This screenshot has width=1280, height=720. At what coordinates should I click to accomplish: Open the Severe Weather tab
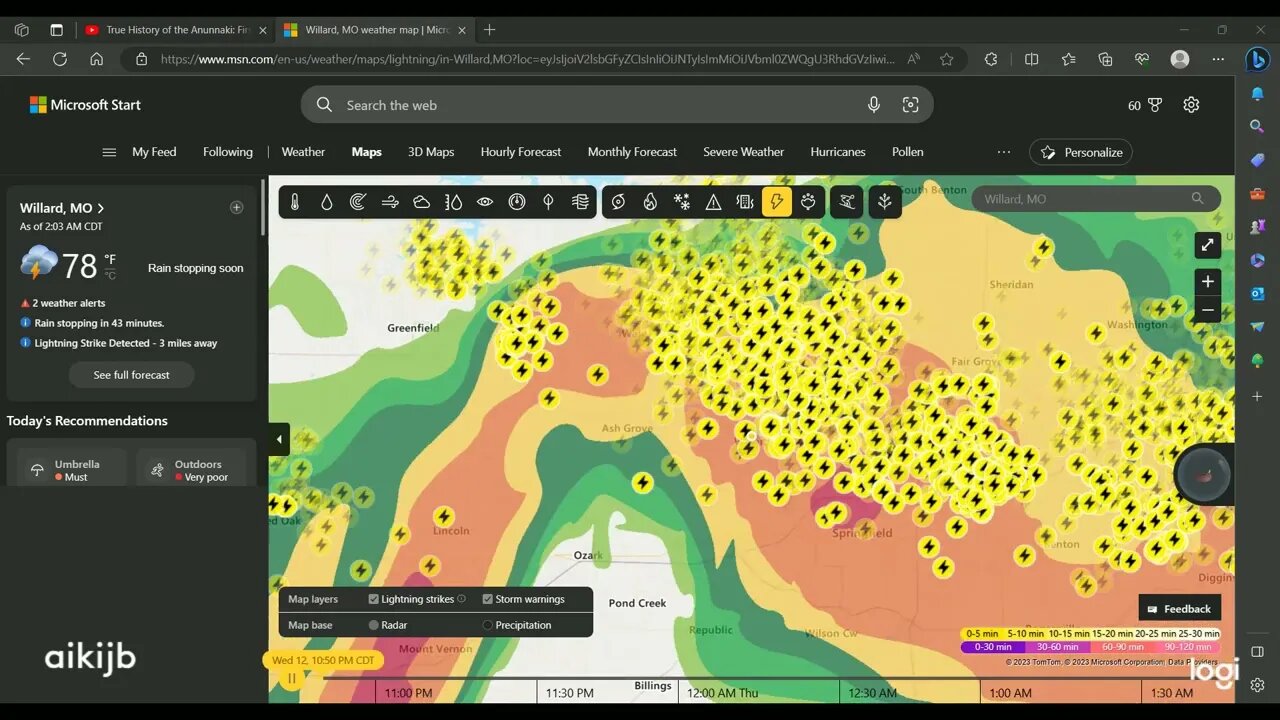[743, 152]
